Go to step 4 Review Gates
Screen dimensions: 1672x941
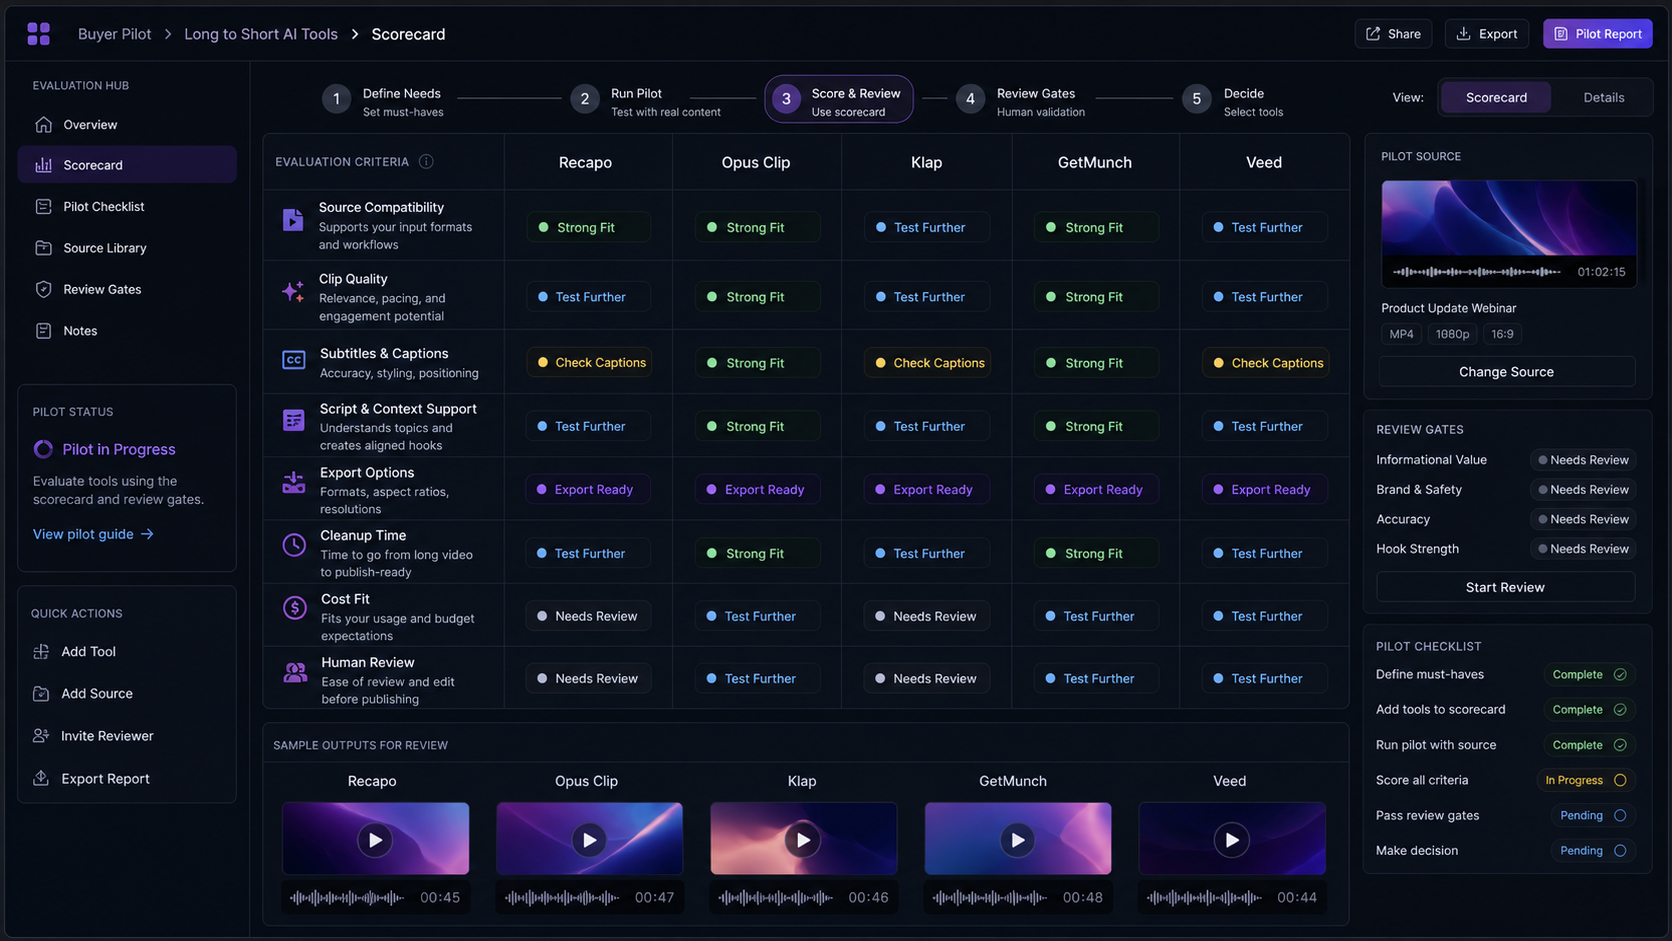tap(1021, 100)
